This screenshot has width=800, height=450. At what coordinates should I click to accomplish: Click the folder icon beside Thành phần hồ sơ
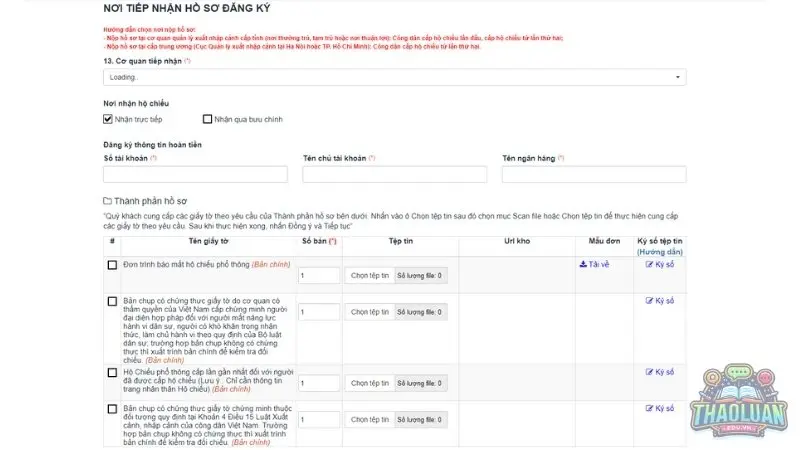click(108, 201)
